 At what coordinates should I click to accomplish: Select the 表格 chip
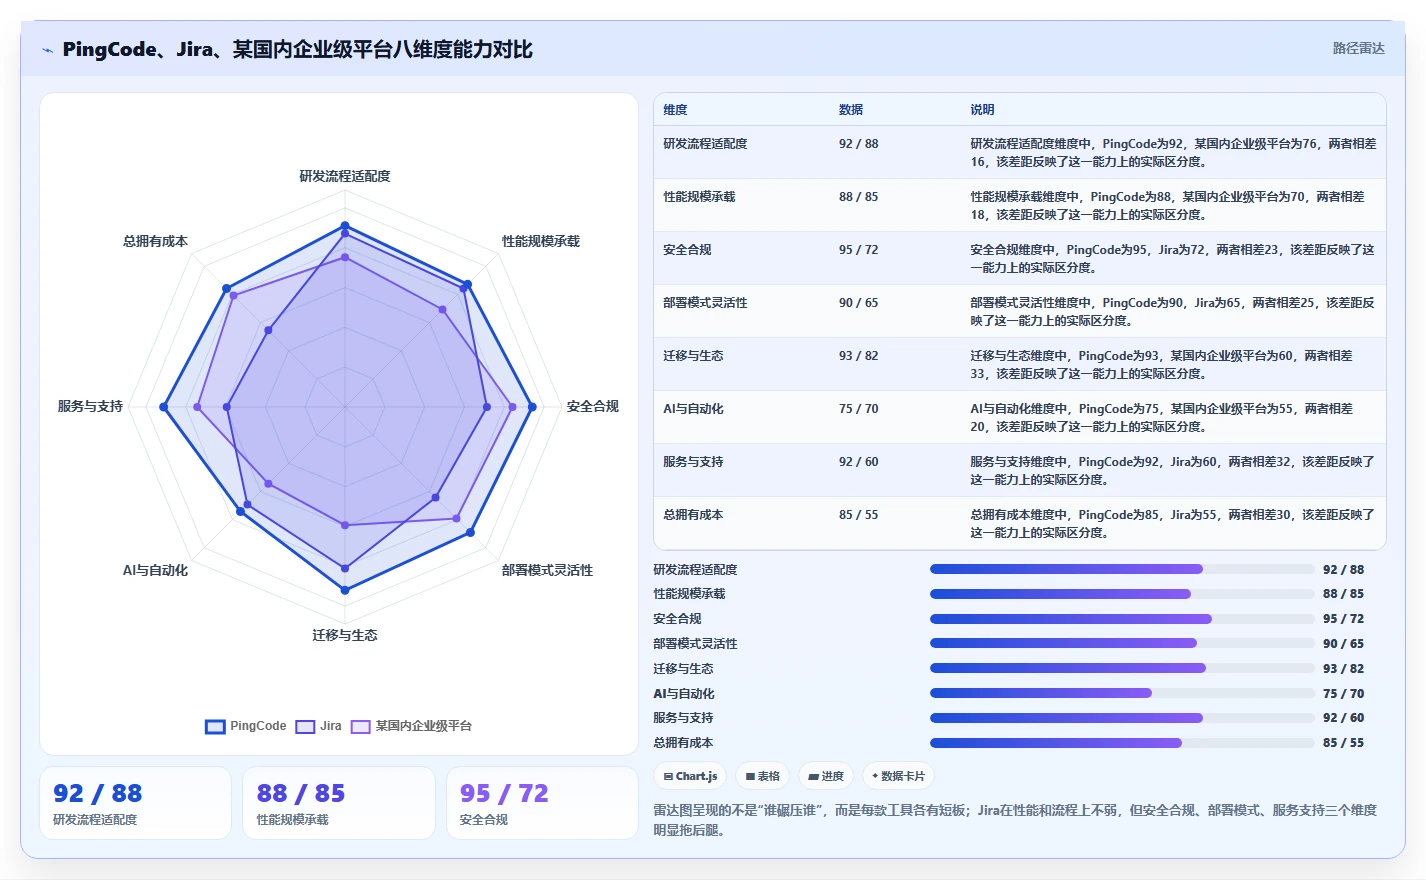click(763, 776)
